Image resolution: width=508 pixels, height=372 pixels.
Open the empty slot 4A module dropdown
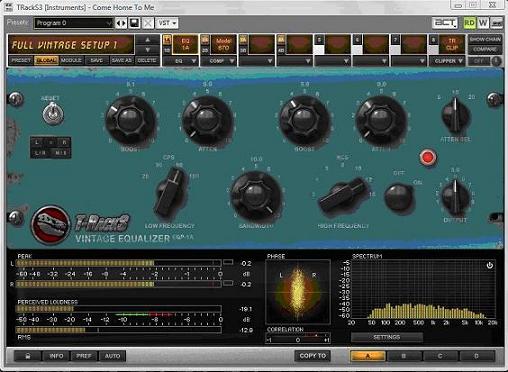point(295,61)
